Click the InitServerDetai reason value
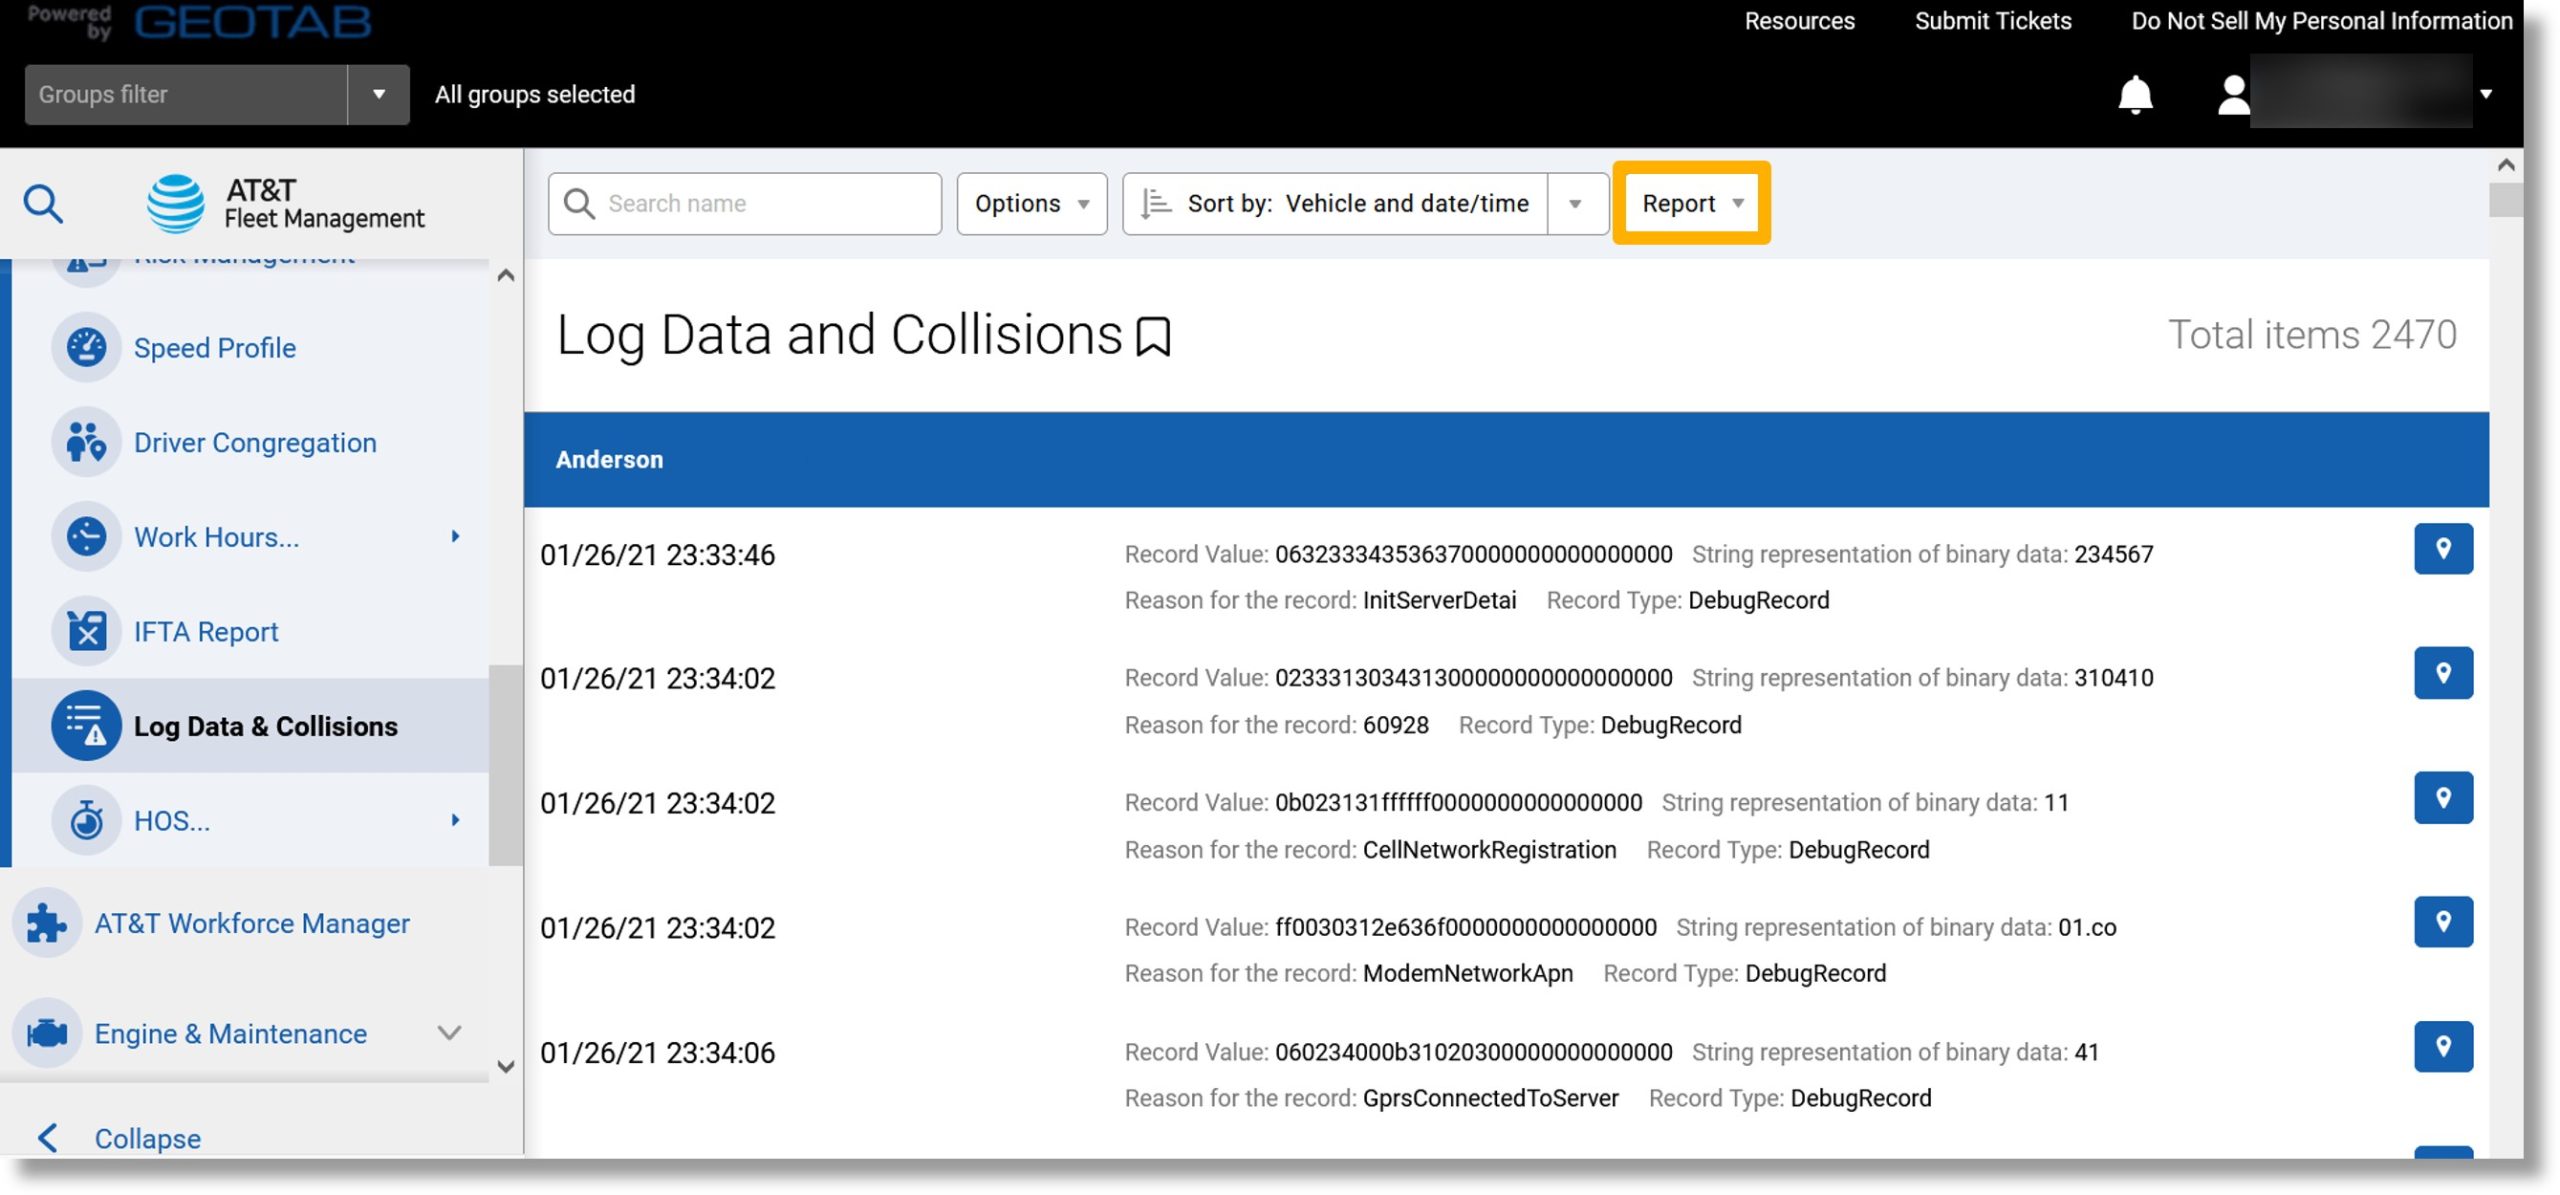Image resolution: width=2560 pixels, height=1195 pixels. click(1439, 600)
